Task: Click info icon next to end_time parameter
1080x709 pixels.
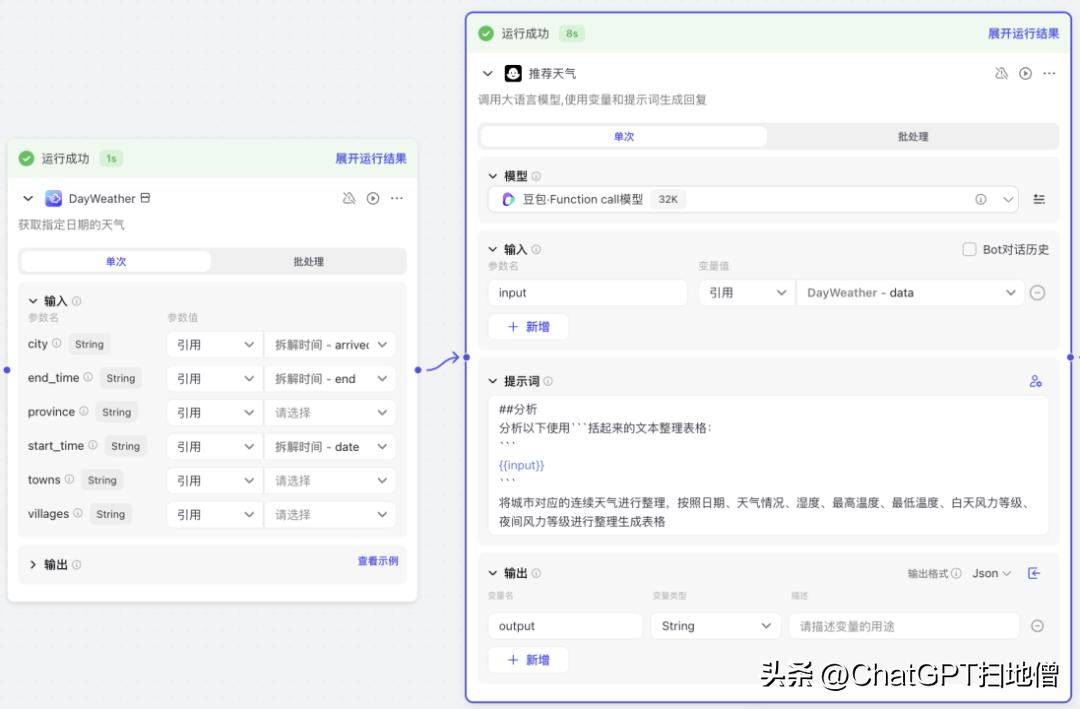Action: [88, 377]
